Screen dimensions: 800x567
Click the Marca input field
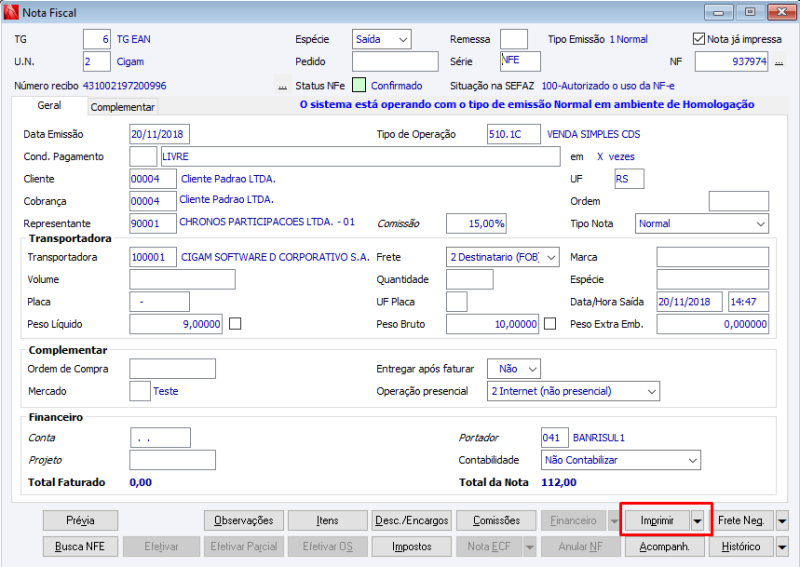(x=712, y=257)
